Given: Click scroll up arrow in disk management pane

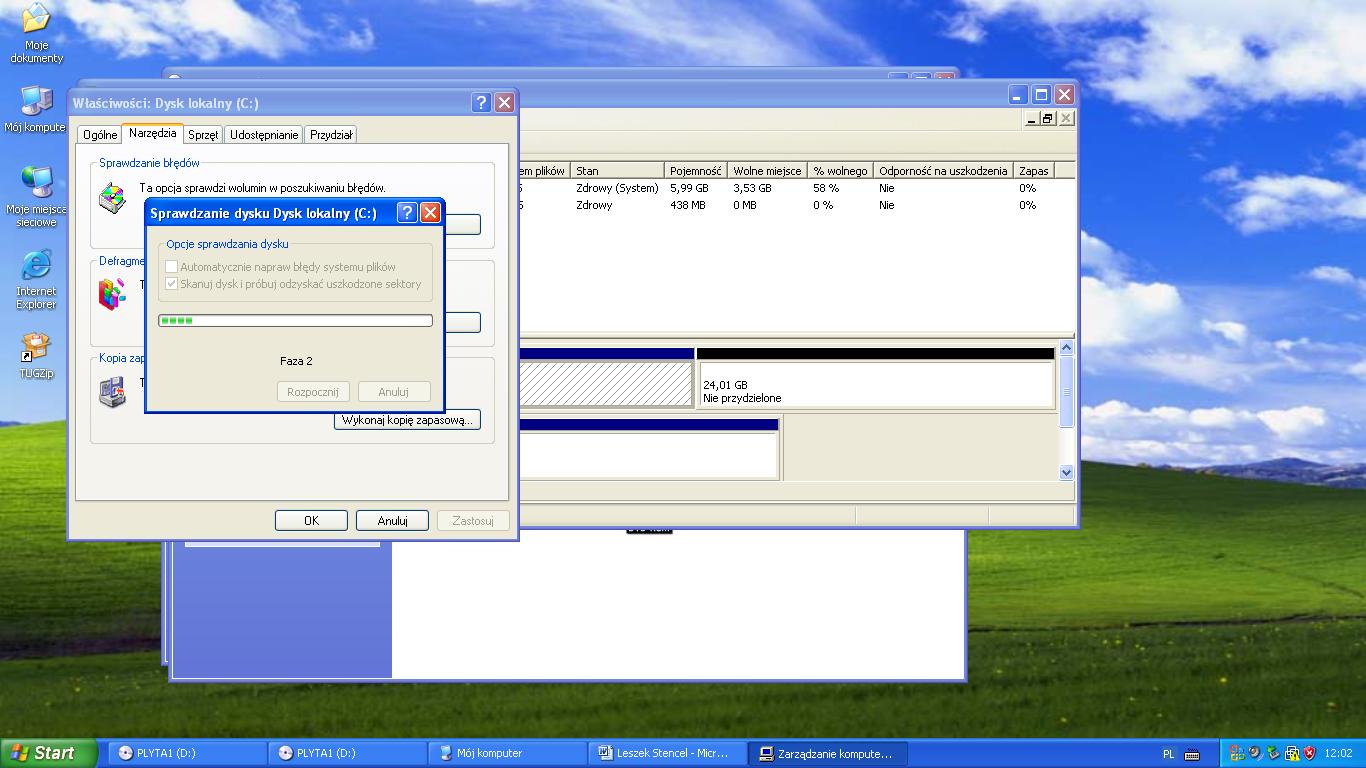Looking at the screenshot, I should (x=1066, y=348).
